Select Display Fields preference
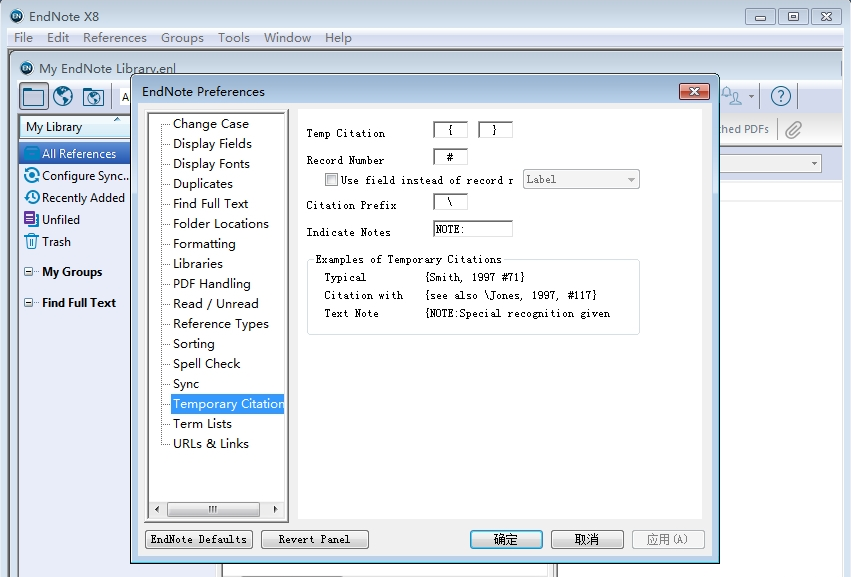 212,144
